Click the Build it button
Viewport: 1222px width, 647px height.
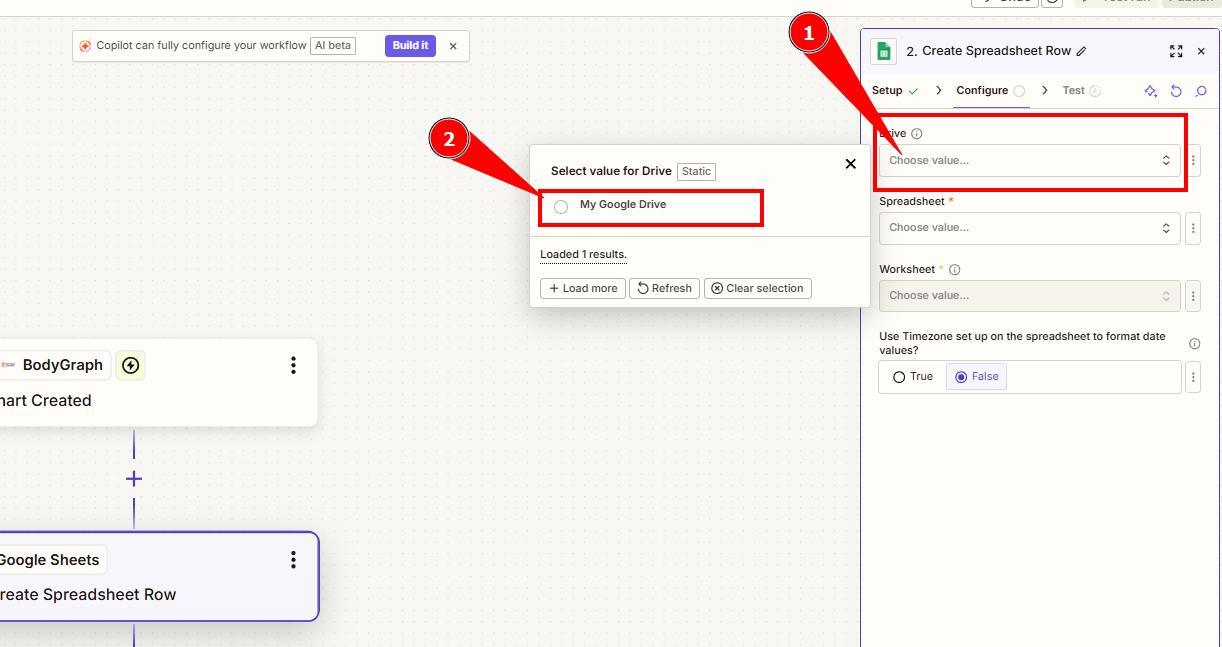coord(410,46)
